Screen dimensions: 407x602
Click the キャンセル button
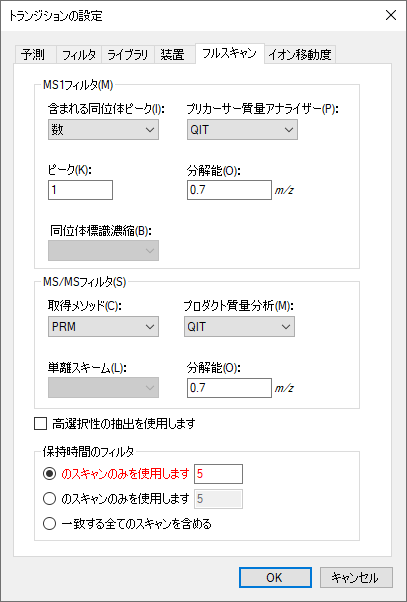pyautogui.click(x=356, y=577)
